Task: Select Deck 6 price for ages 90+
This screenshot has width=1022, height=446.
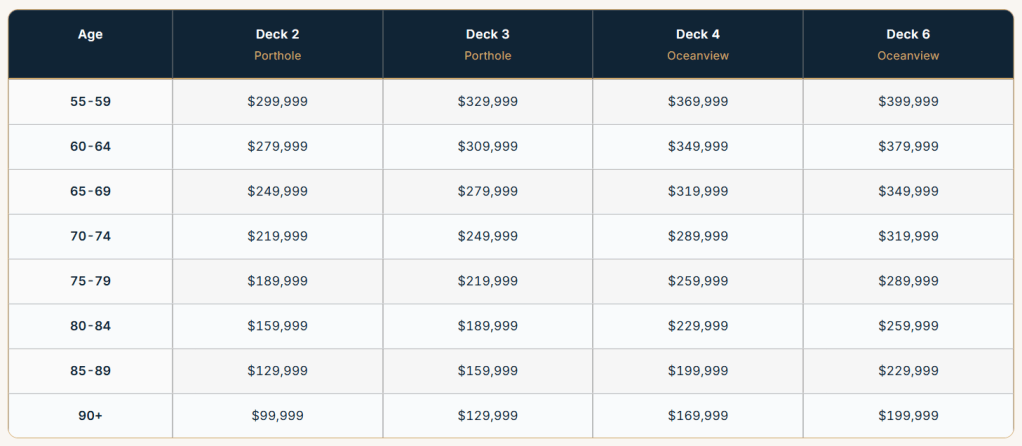Action: pos(908,415)
